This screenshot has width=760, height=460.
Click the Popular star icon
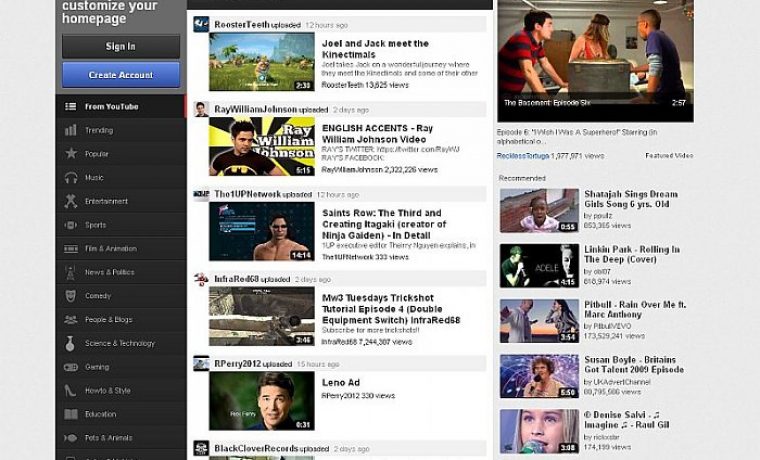(71, 154)
